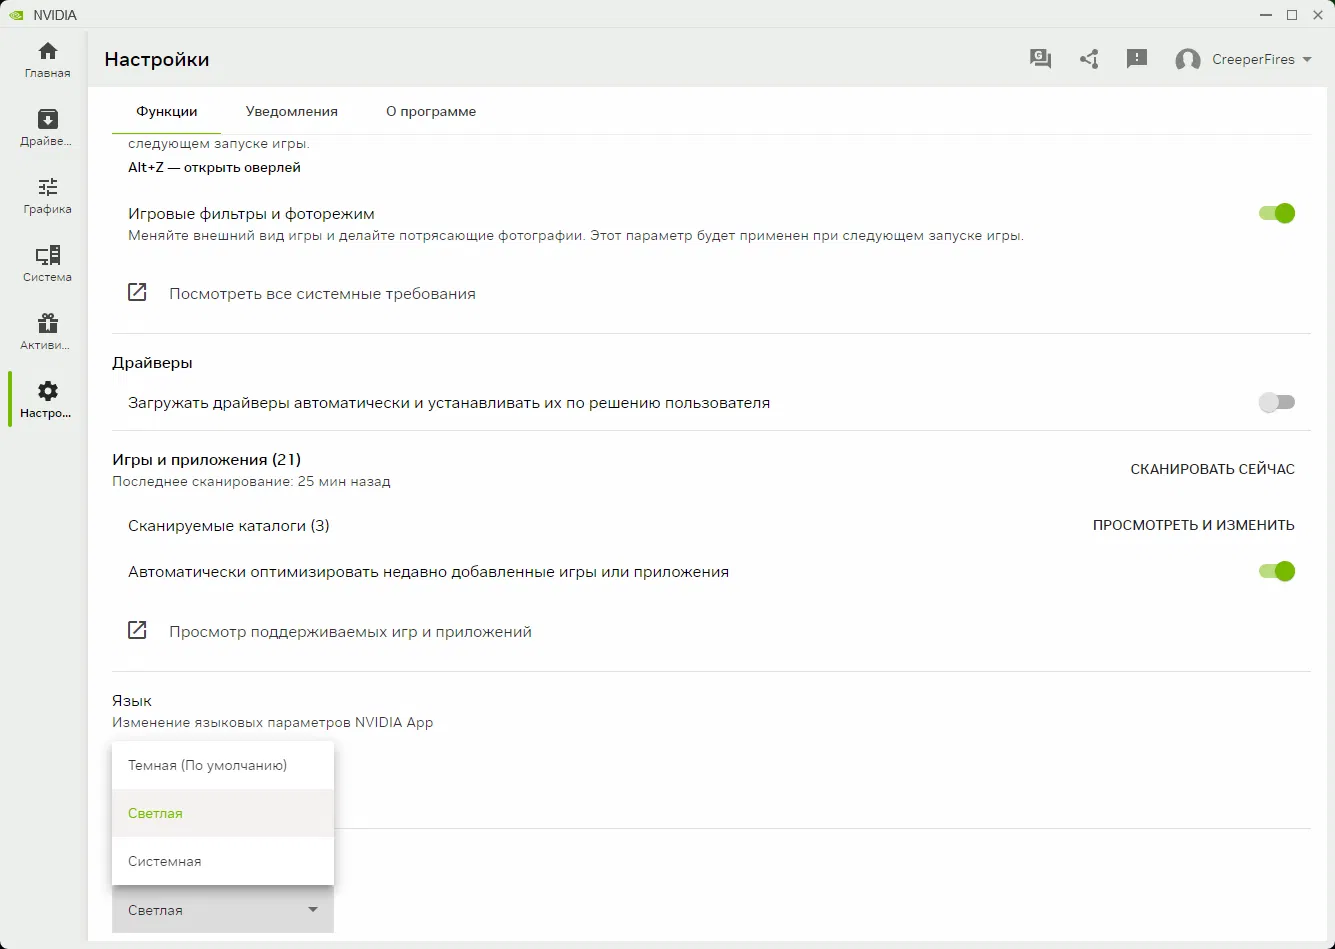Viewport: 1335px width, 949px height.
Task: Click Изменение языковых параметров NVIDIA App text
Action: (273, 722)
